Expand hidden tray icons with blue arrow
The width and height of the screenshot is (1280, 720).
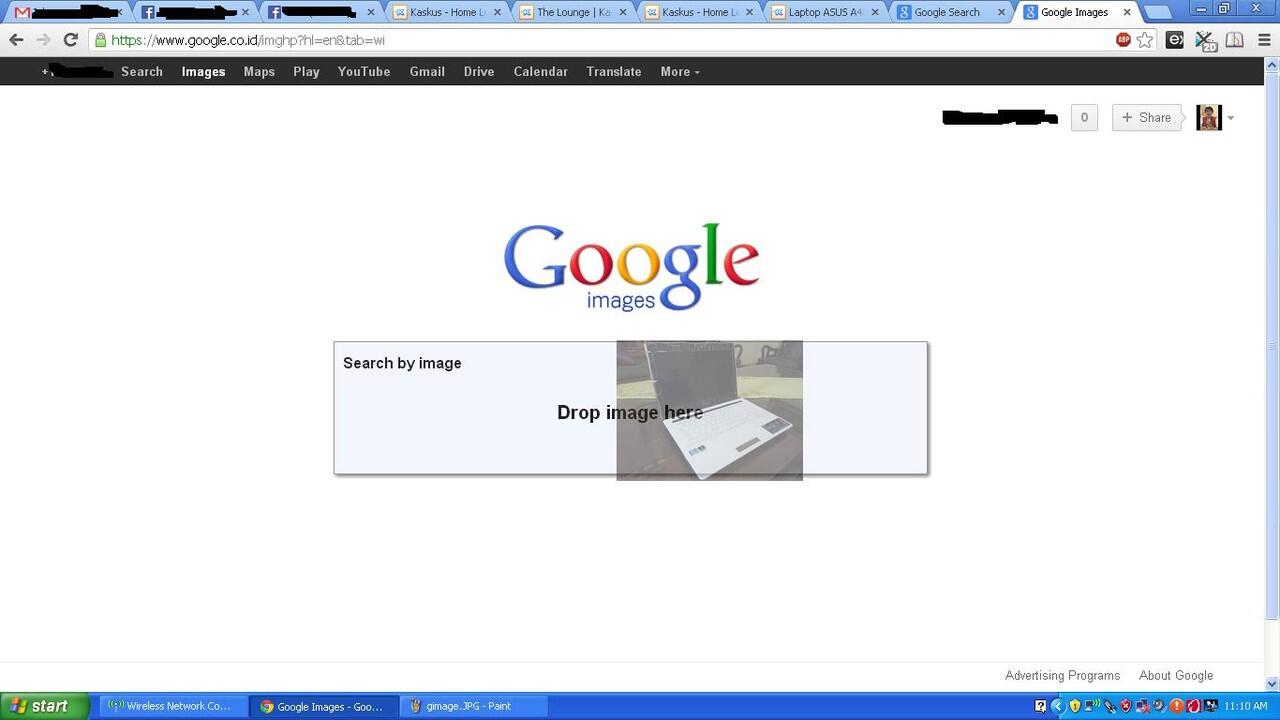[x=1058, y=706]
